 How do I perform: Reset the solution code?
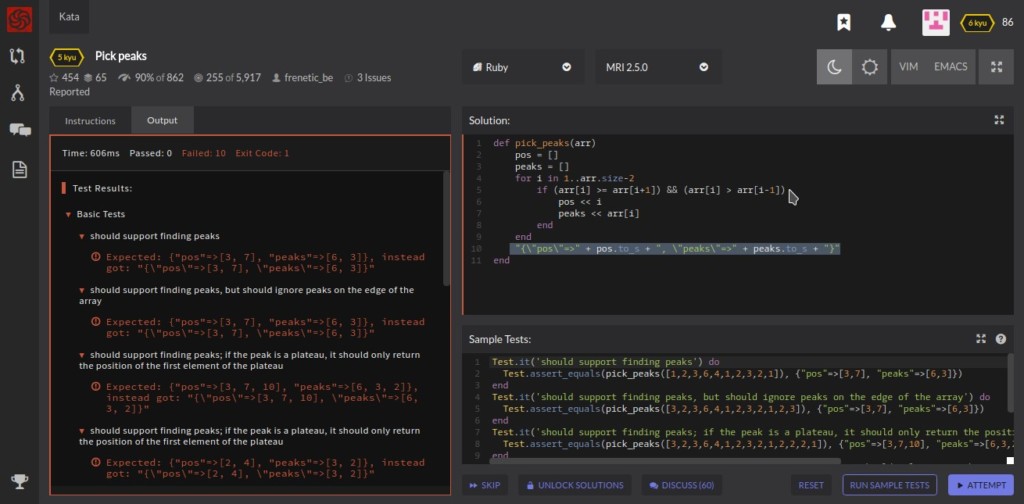(811, 485)
